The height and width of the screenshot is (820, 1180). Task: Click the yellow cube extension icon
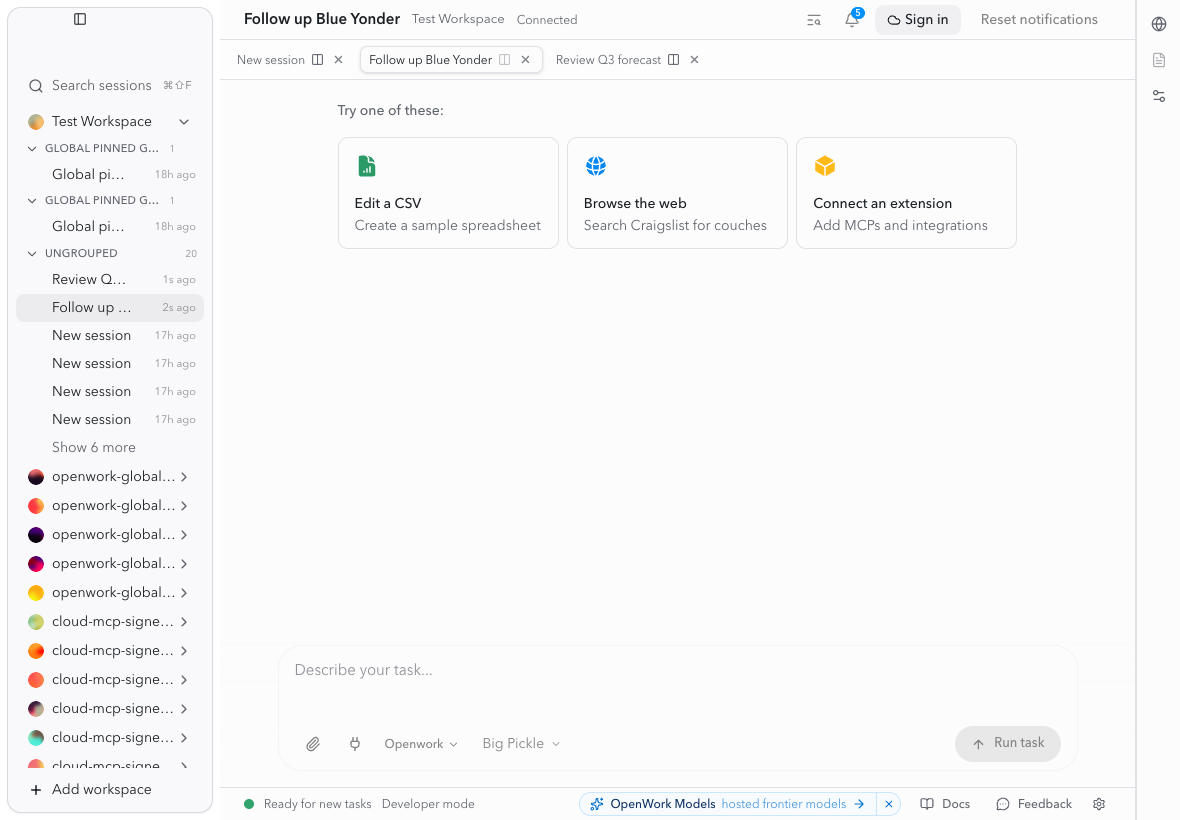coord(825,166)
